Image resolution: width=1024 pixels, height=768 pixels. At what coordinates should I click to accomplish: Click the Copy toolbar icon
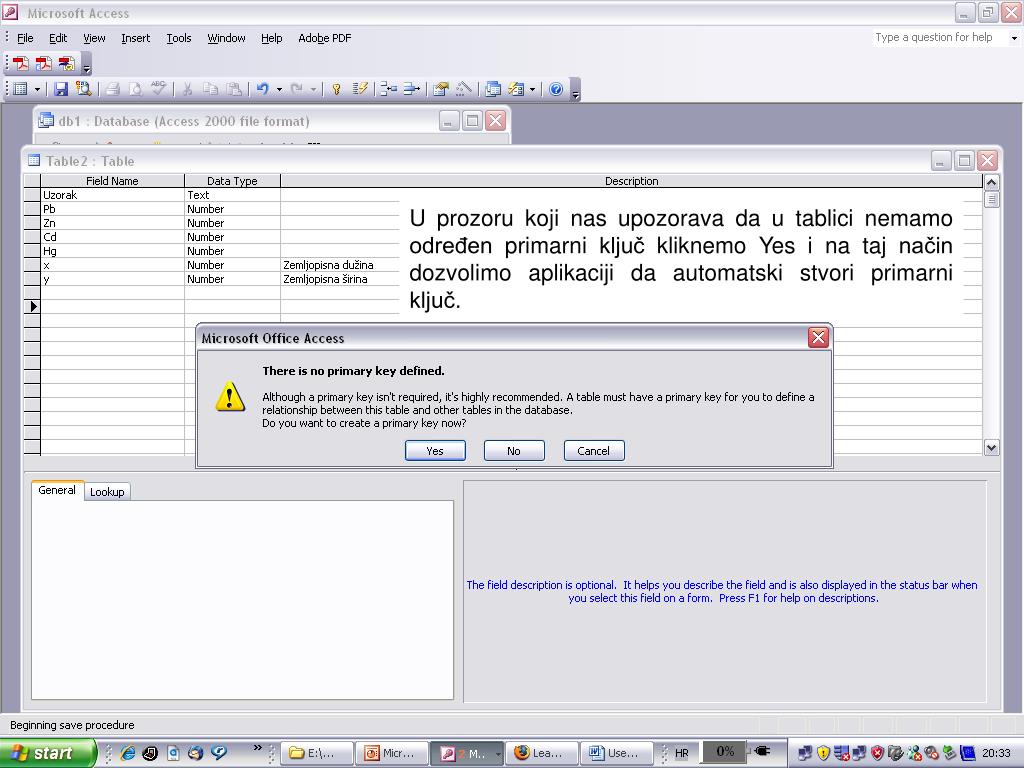pos(210,89)
